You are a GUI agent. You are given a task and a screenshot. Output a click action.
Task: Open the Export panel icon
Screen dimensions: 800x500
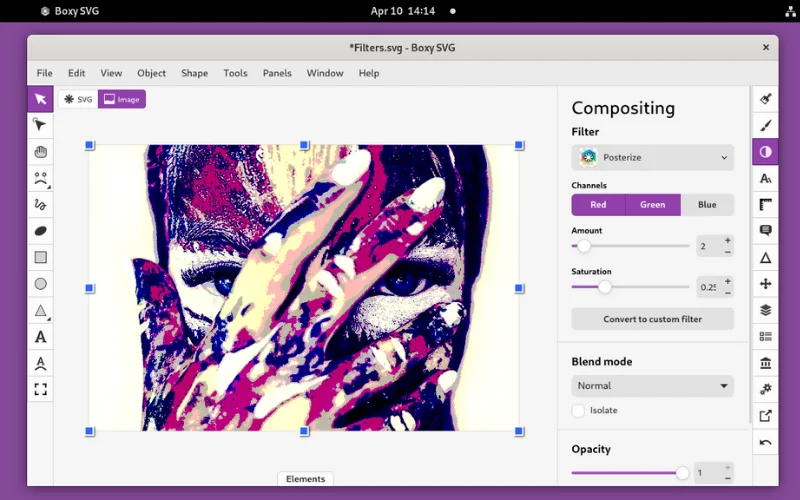pos(765,415)
